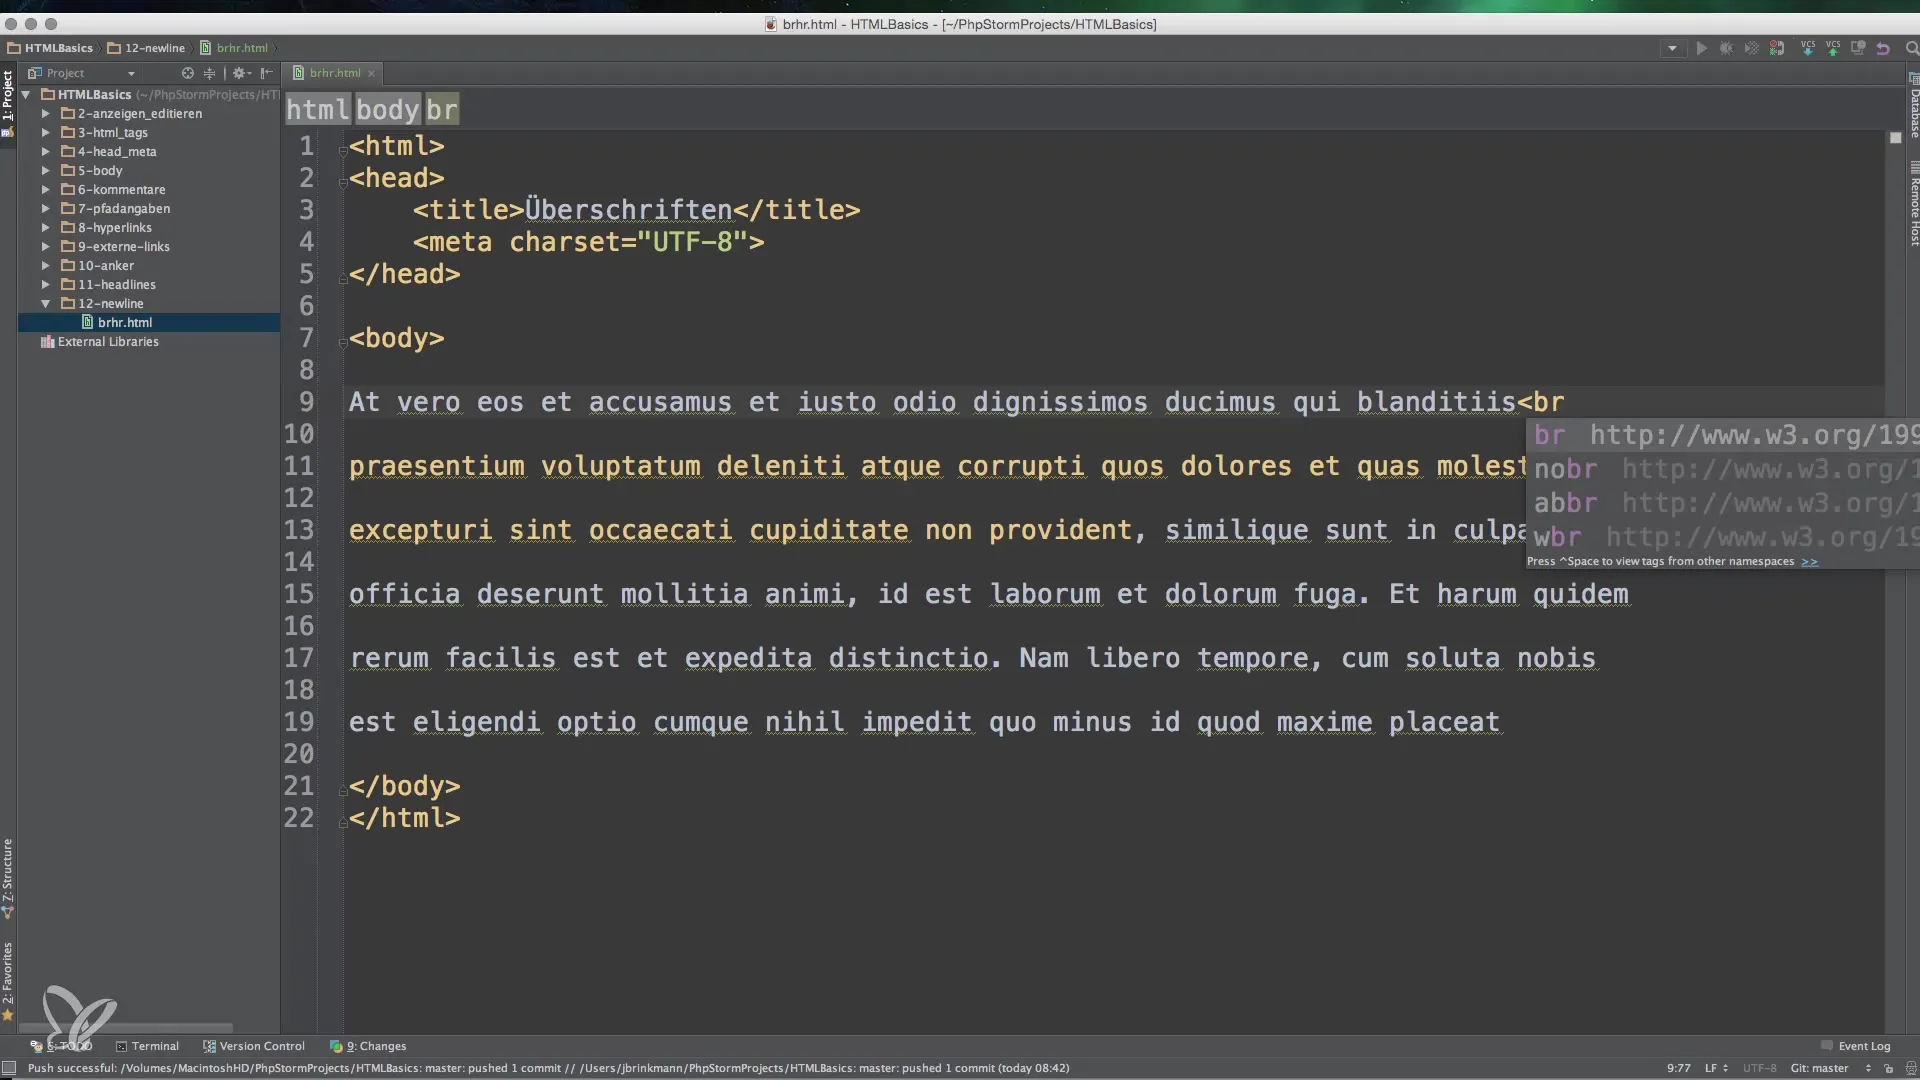This screenshot has height=1080, width=1920.
Task: Collapse the 12-newline folder
Action: coord(45,304)
